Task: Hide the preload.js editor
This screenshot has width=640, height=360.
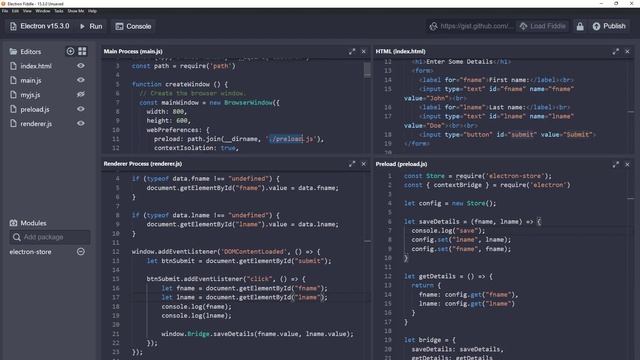Action: point(81,109)
